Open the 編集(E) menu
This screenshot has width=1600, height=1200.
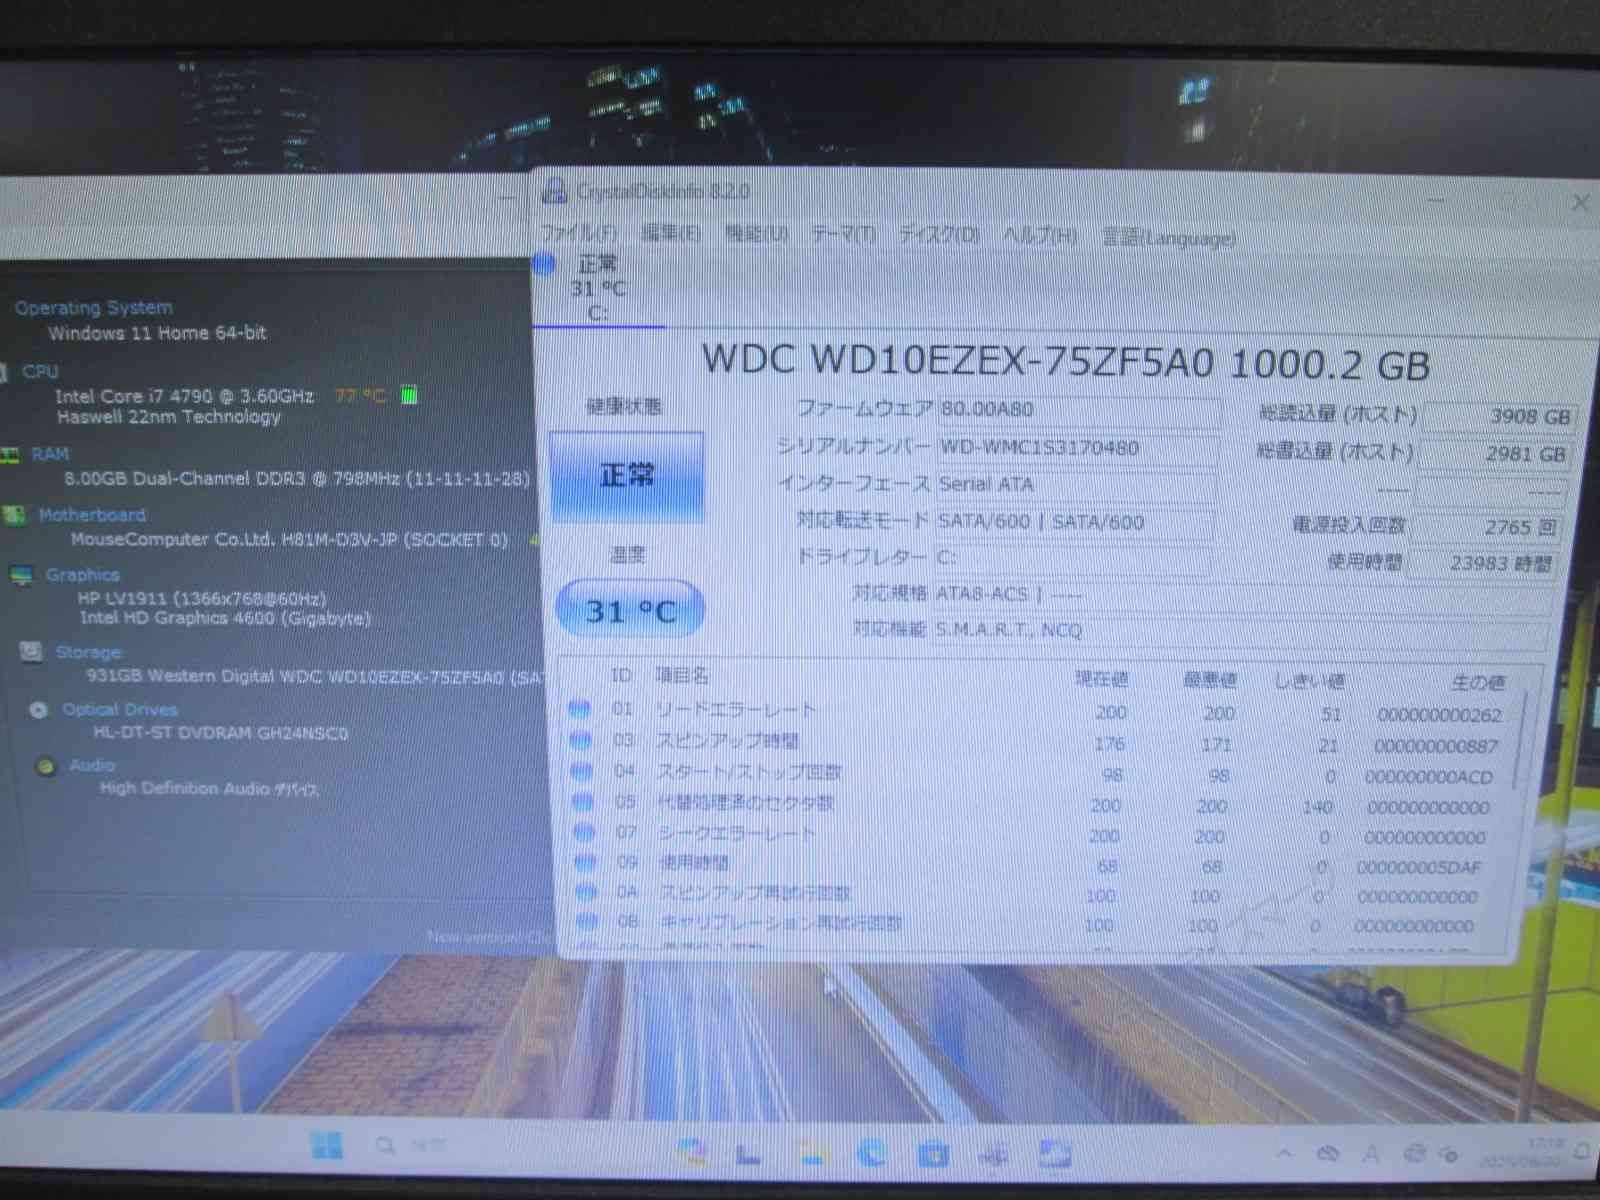(670, 233)
